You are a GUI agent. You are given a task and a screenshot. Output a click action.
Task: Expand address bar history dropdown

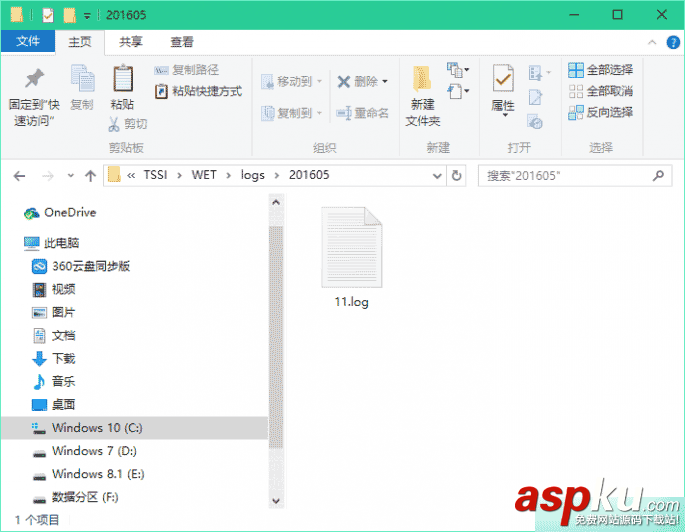click(436, 176)
